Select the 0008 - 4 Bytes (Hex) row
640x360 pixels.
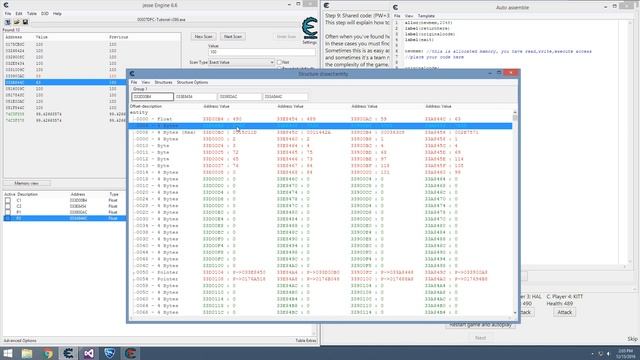pos(320,133)
